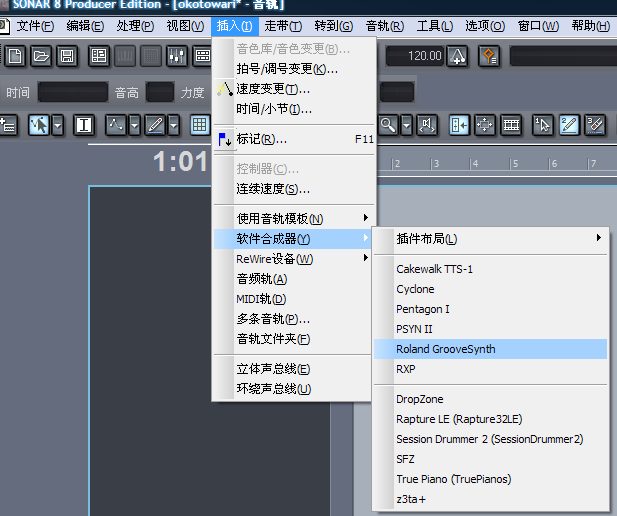
Task: Click the 时间 time value field
Action: [73, 92]
